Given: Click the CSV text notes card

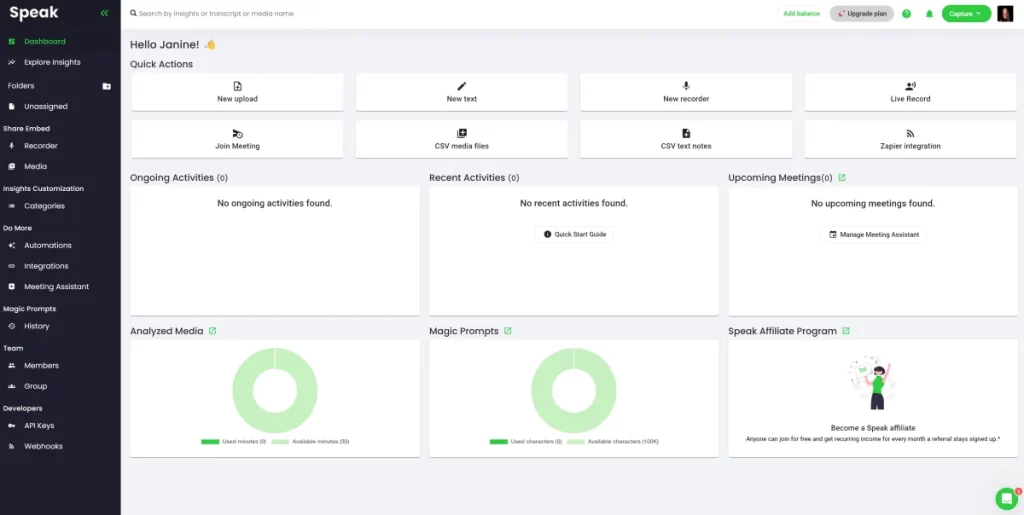Looking at the screenshot, I should click(686, 139).
